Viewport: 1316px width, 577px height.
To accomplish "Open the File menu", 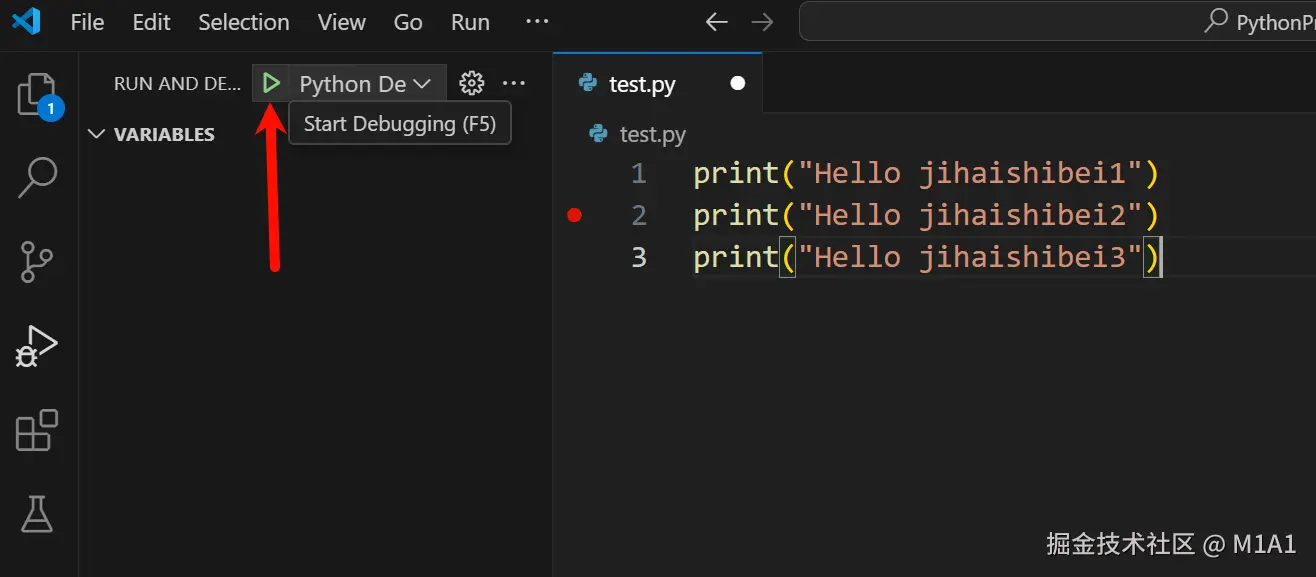I will (x=87, y=22).
